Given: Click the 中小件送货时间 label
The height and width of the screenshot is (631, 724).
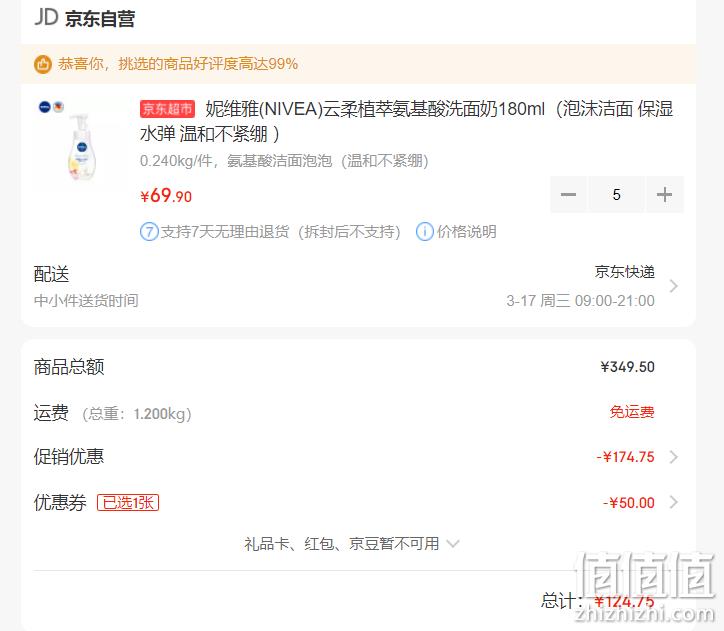Looking at the screenshot, I should click(86, 301).
